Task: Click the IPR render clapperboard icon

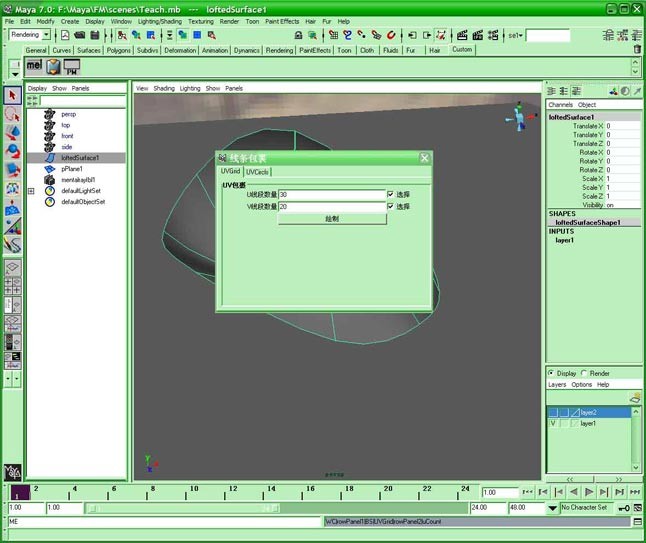Action: pyautogui.click(x=477, y=35)
